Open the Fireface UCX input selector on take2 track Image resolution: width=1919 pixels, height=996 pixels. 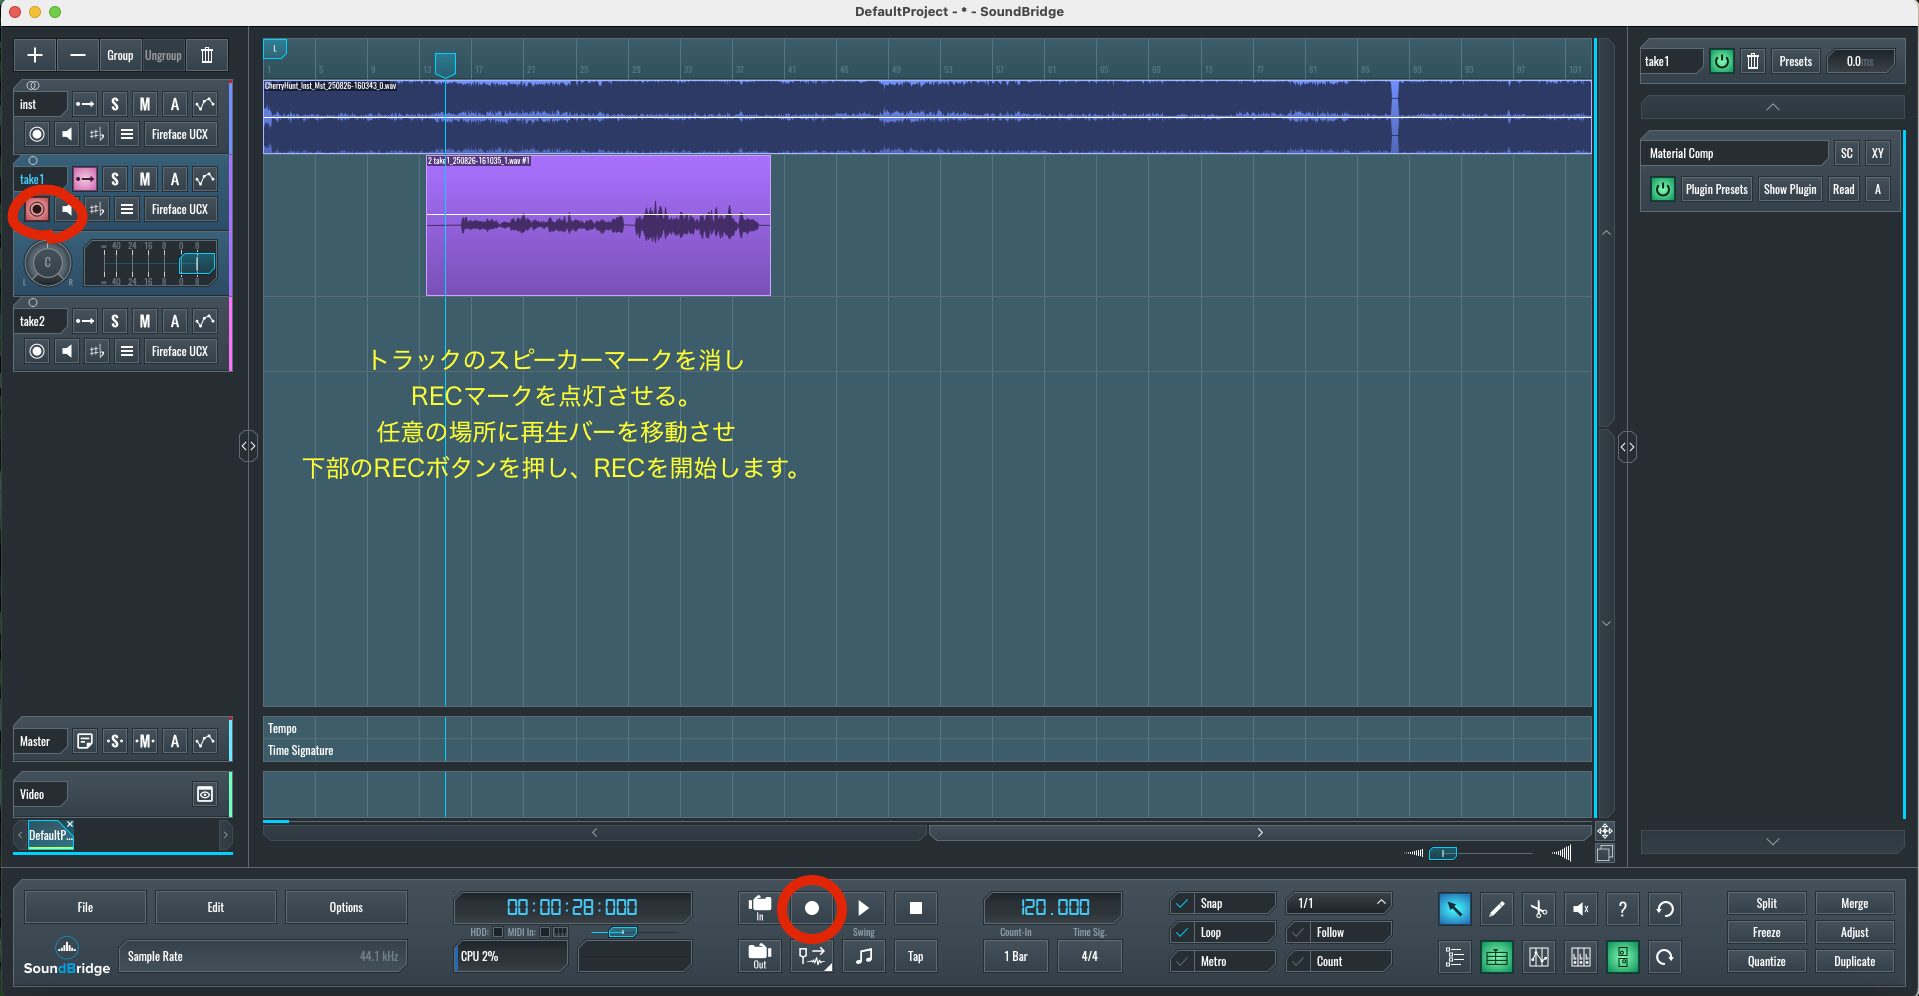point(180,351)
